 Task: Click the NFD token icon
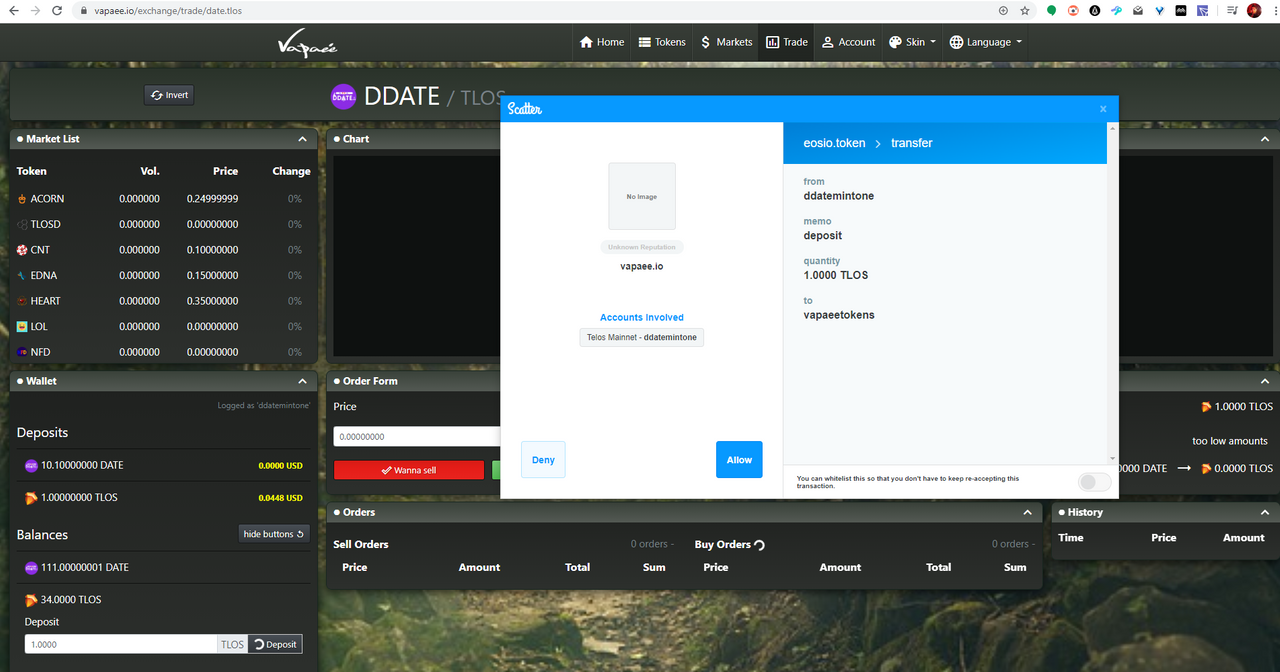tap(22, 352)
